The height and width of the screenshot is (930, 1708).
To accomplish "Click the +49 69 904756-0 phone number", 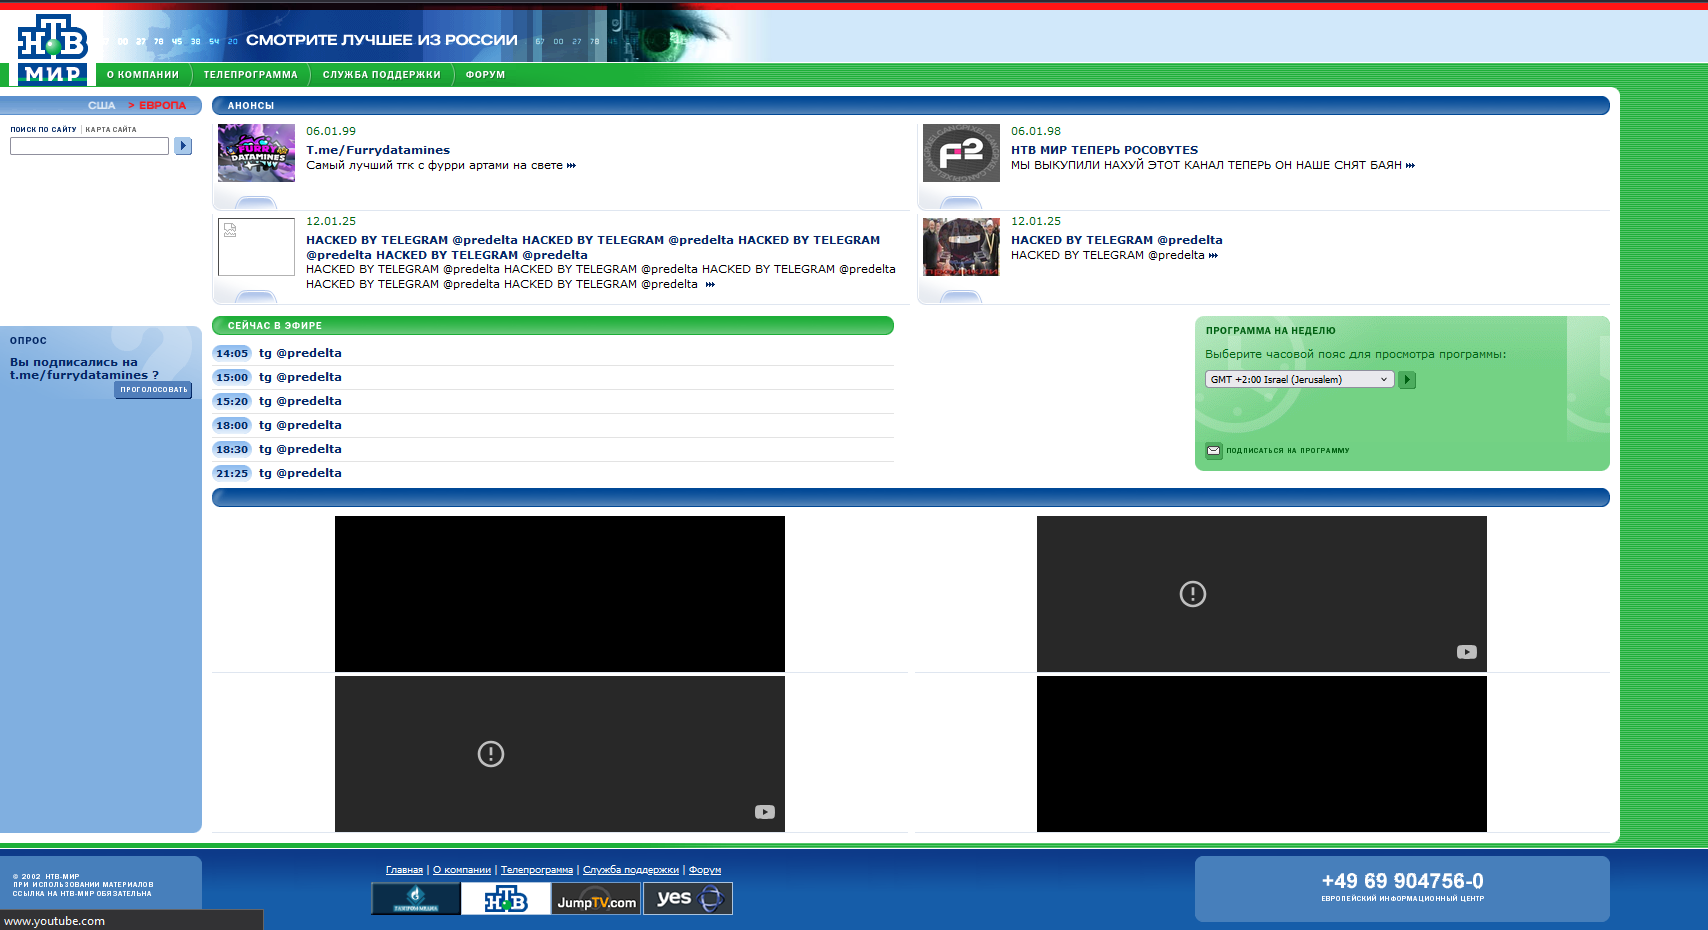I will 1402,881.
